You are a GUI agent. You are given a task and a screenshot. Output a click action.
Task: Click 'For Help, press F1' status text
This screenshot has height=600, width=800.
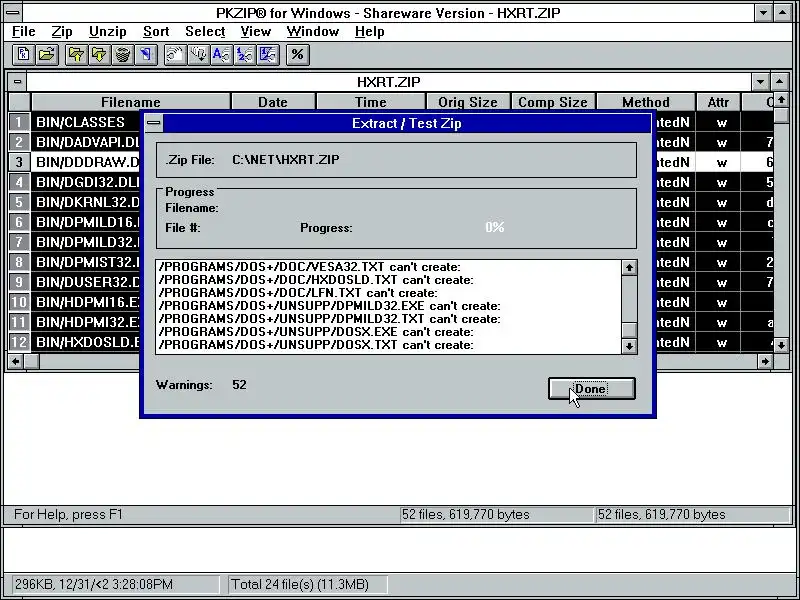68,514
